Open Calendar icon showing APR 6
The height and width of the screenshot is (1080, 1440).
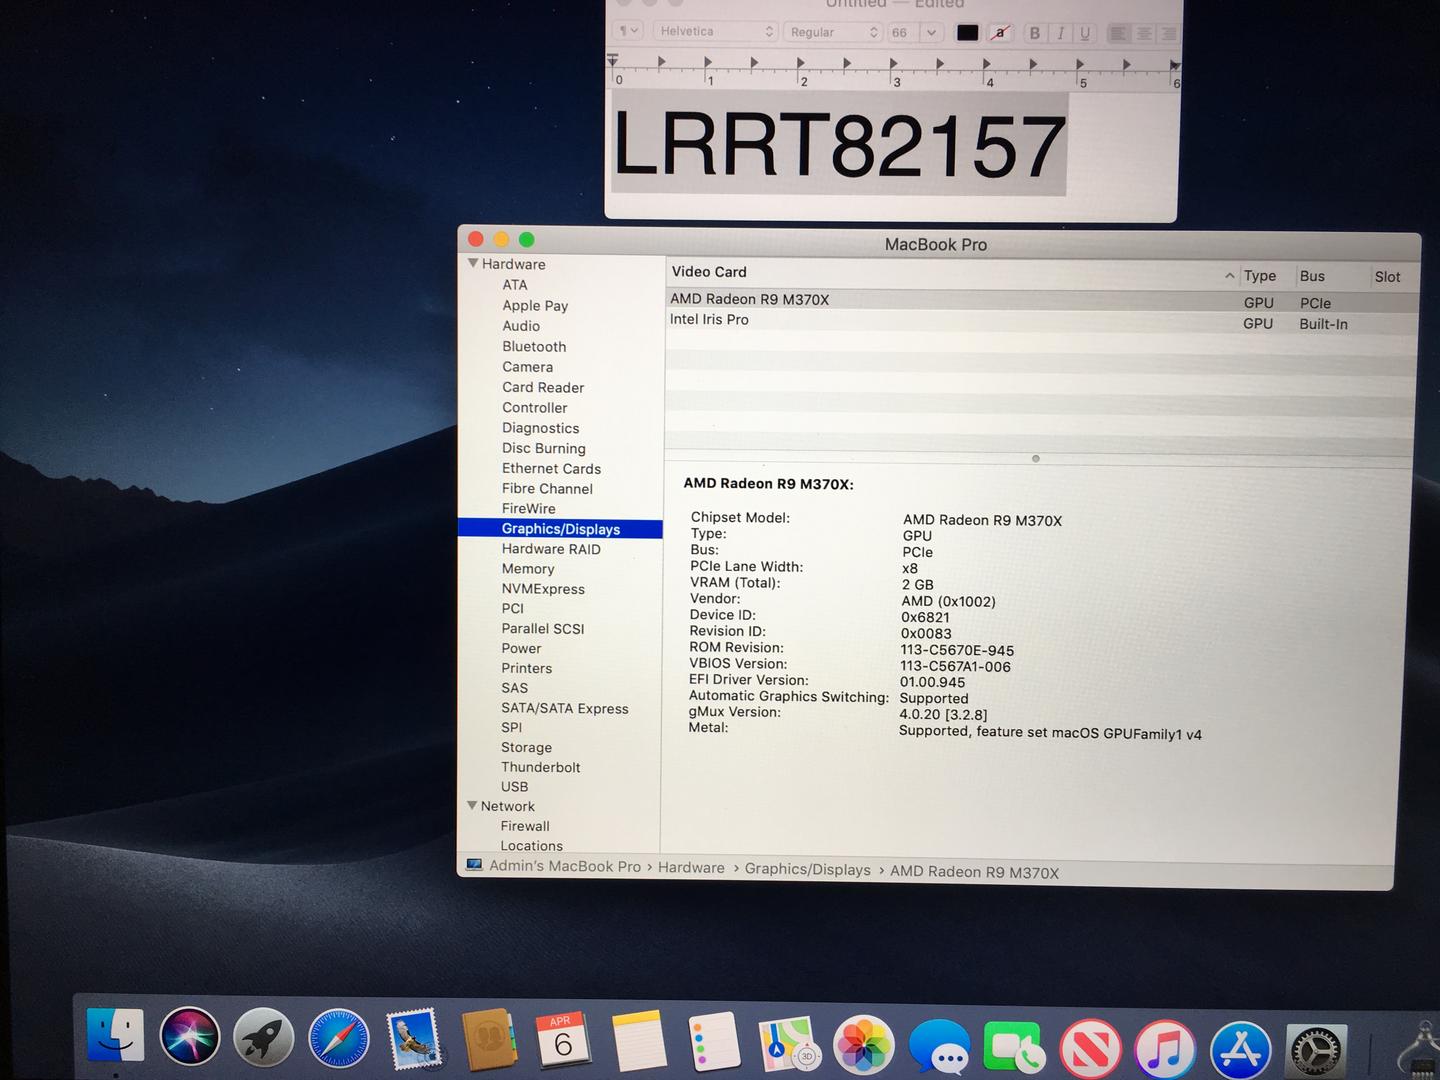coord(563,1041)
